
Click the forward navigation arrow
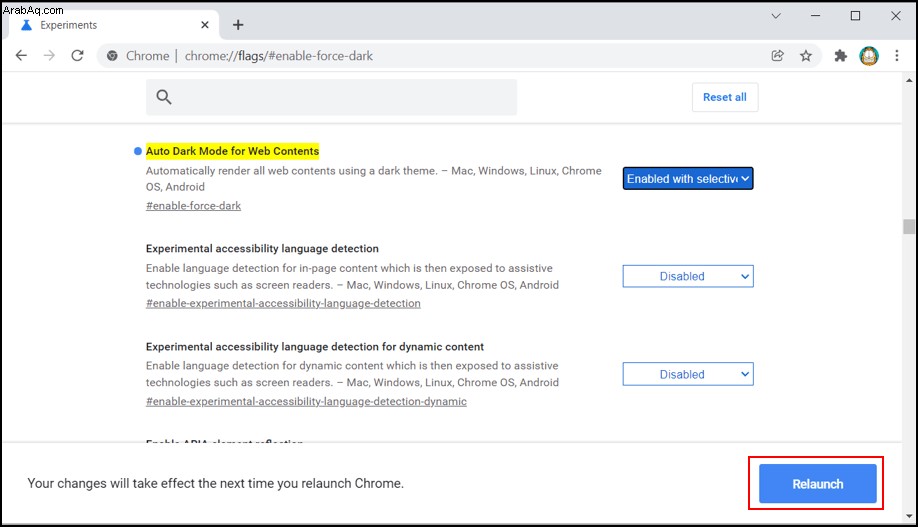point(49,56)
